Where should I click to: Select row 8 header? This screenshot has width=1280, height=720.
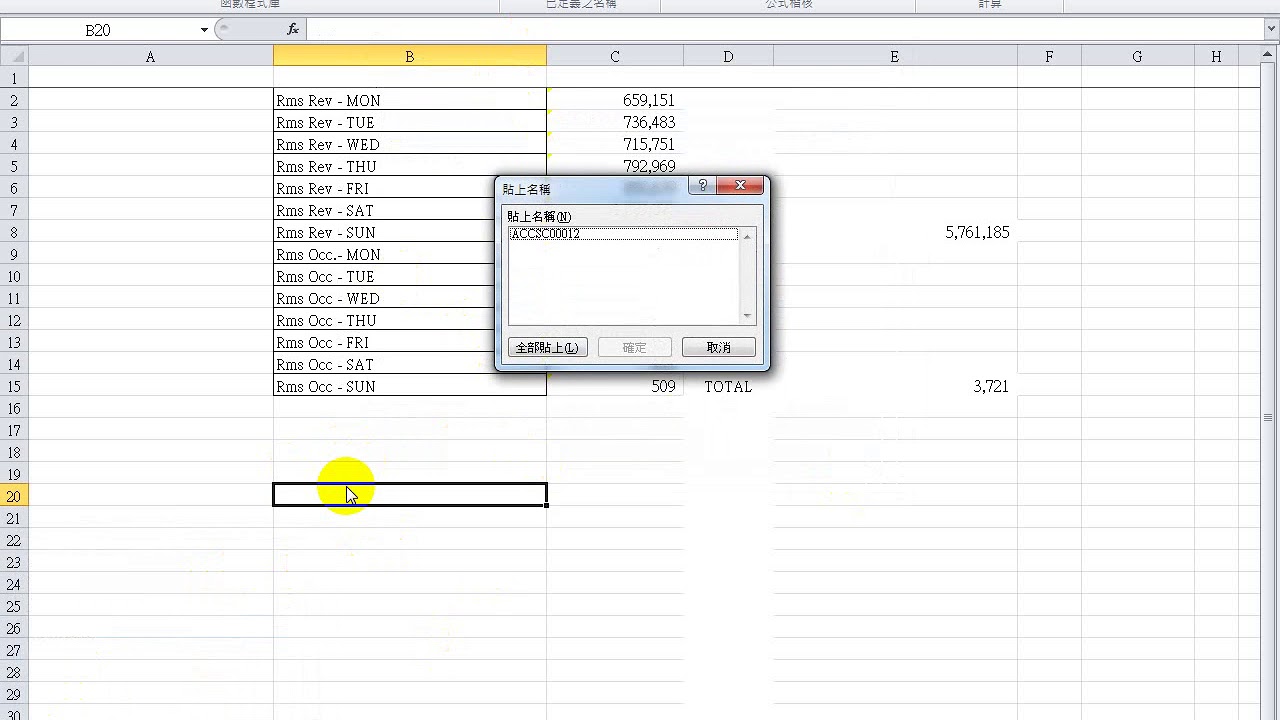[x=14, y=232]
